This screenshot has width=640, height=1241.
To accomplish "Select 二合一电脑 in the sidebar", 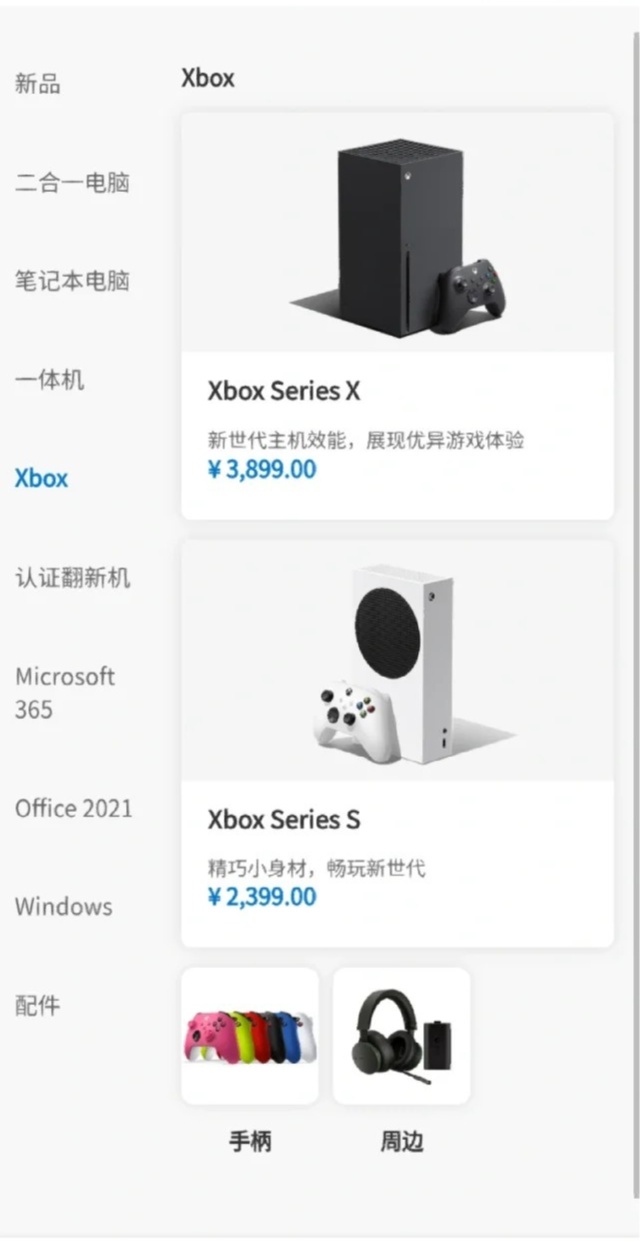I will click(73, 183).
